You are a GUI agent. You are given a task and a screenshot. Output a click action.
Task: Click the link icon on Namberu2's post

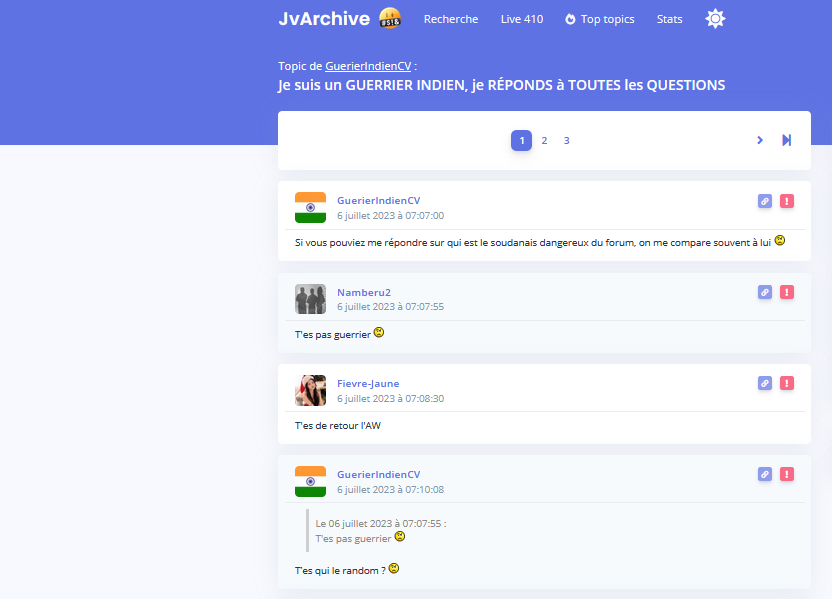(765, 292)
